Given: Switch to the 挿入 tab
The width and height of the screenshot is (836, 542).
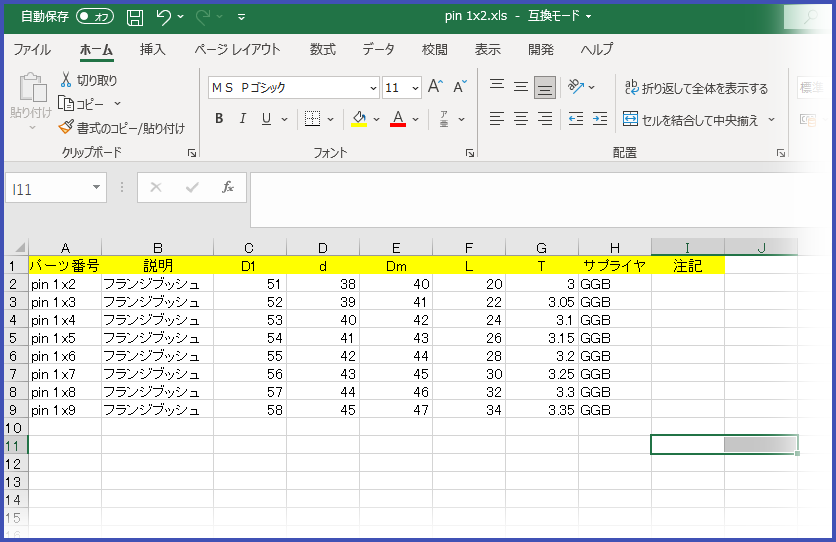Looking at the screenshot, I should click(x=152, y=50).
